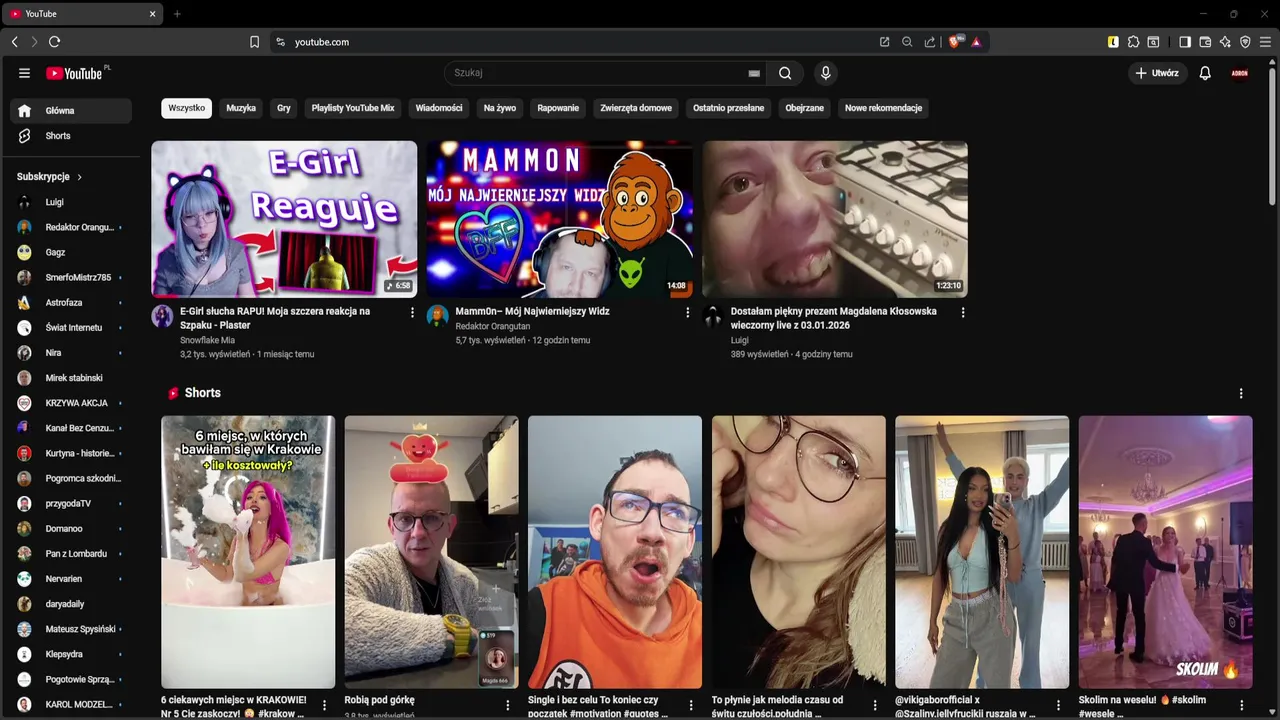
Task: Start voice search with the microphone
Action: click(825, 73)
